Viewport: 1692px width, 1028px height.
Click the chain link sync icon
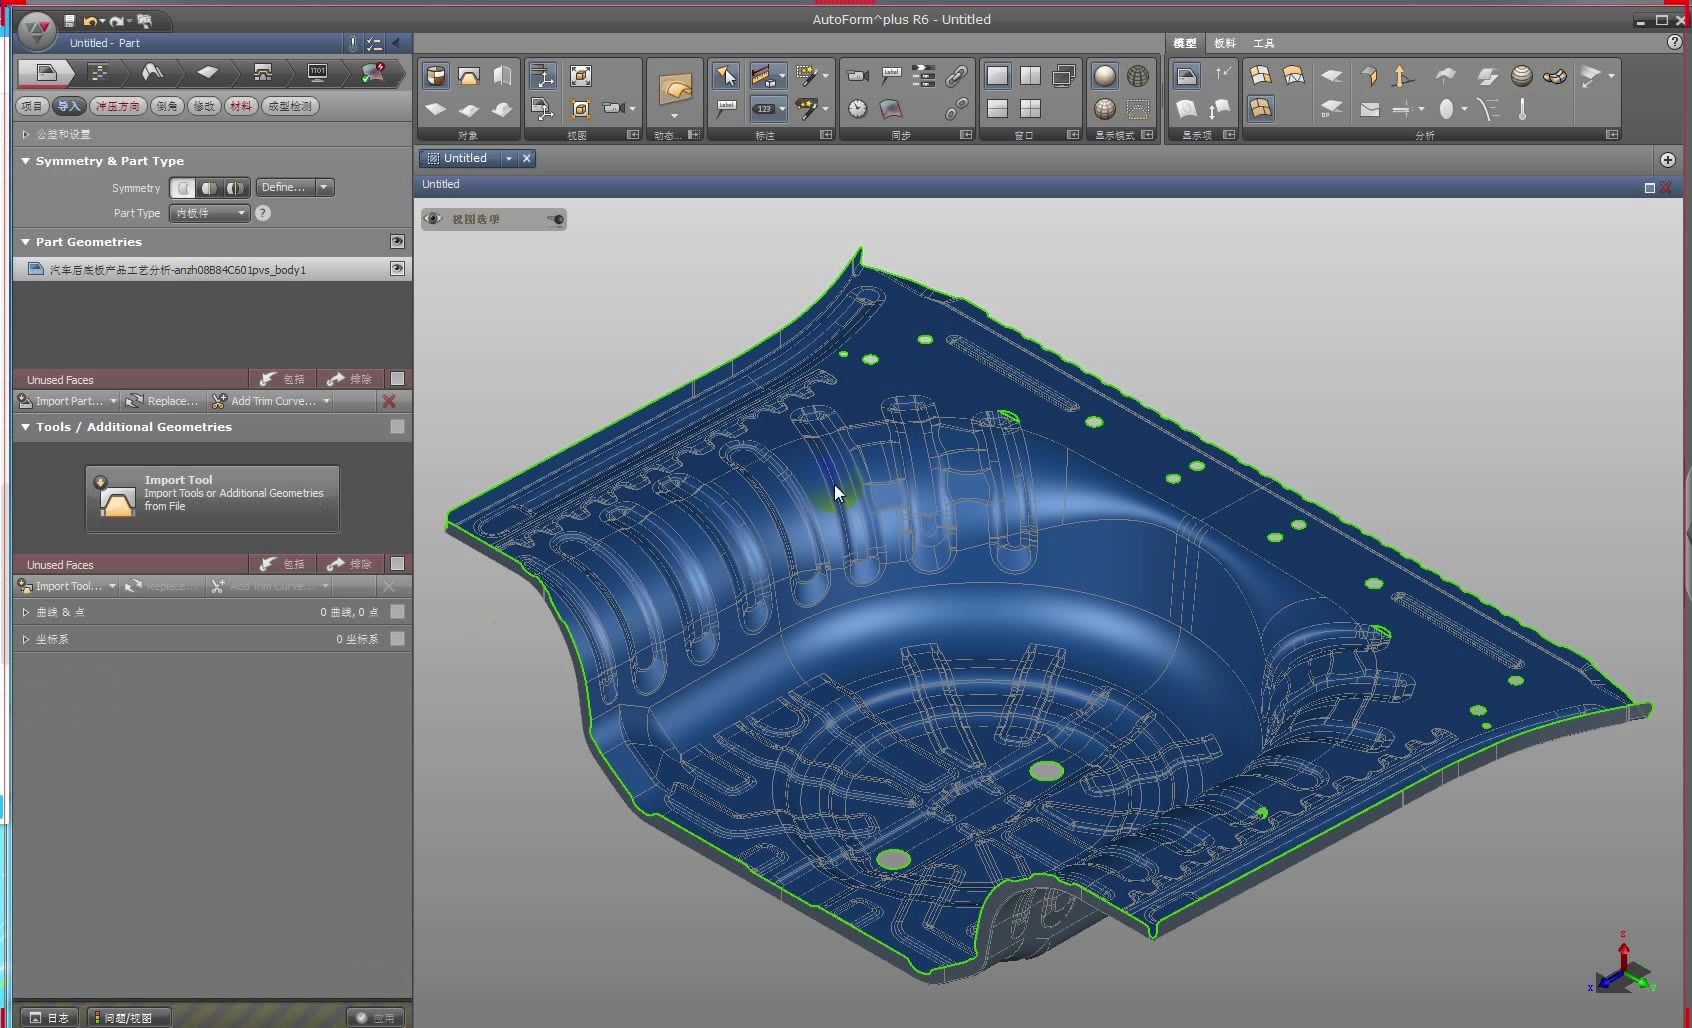coord(956,76)
